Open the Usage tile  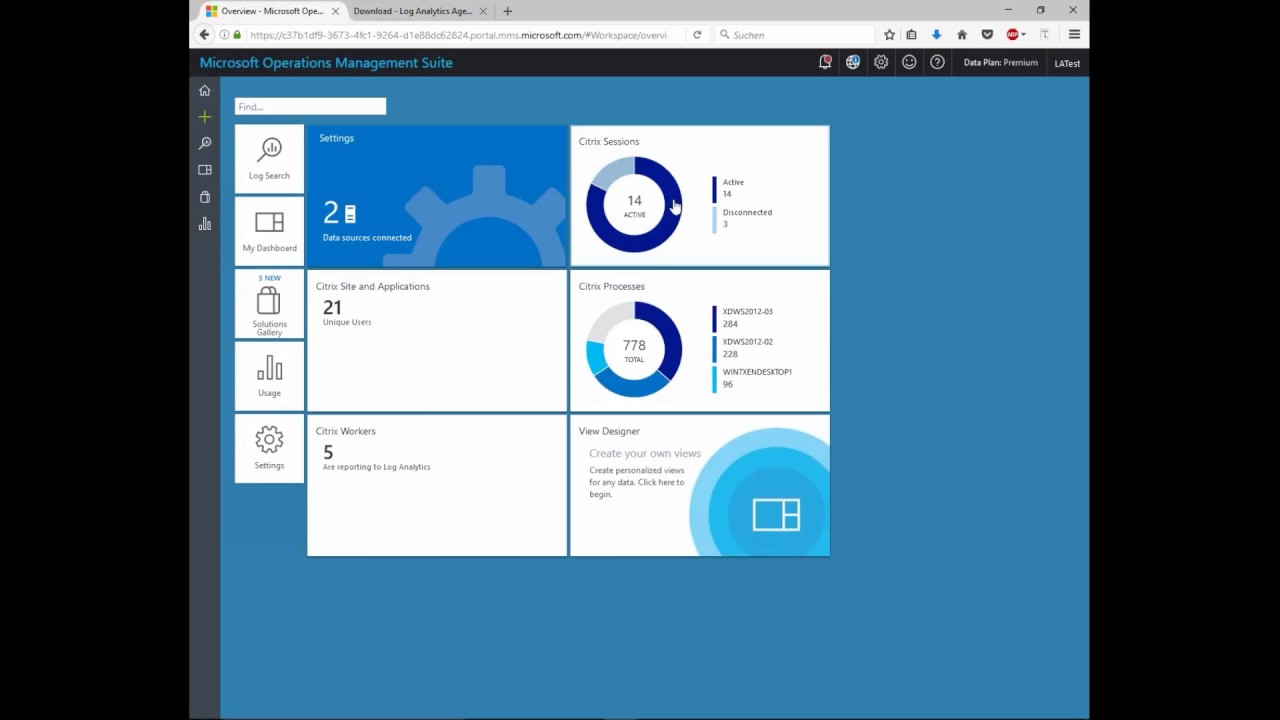269,376
